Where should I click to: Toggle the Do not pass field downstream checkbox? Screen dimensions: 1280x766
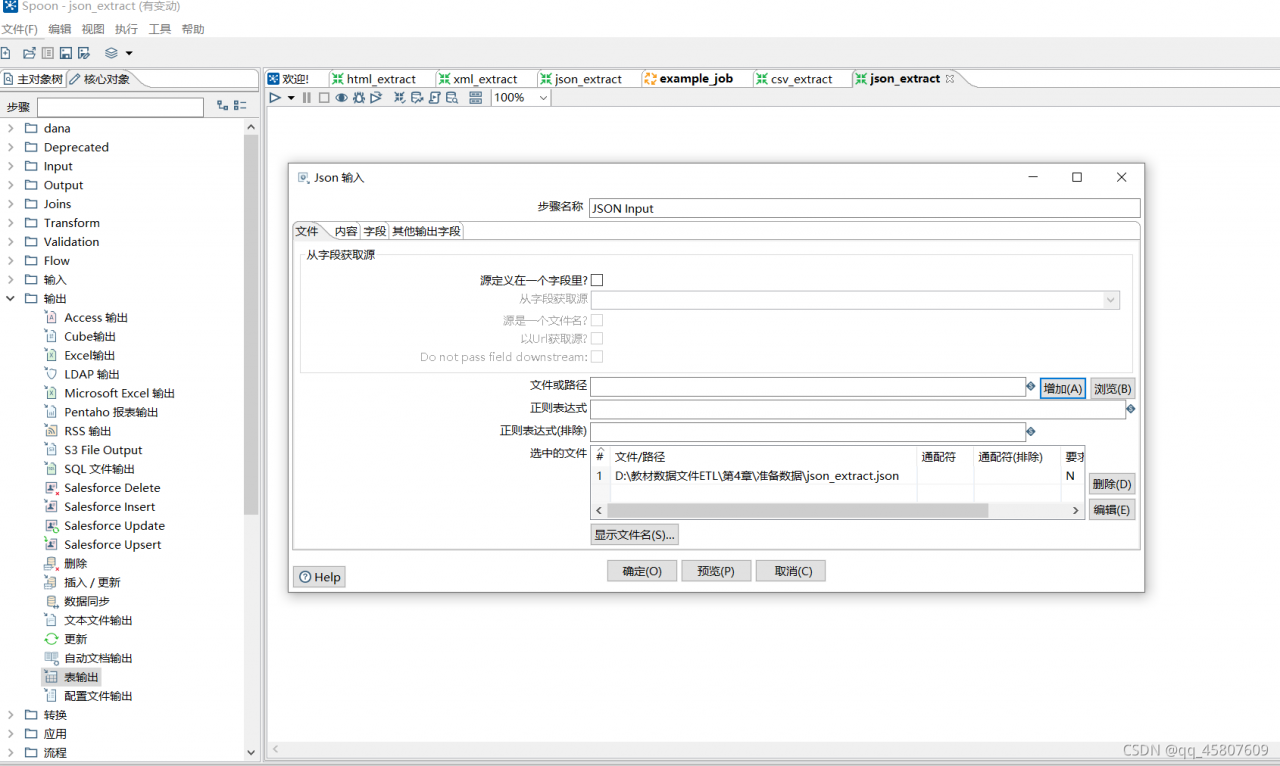pyautogui.click(x=597, y=357)
